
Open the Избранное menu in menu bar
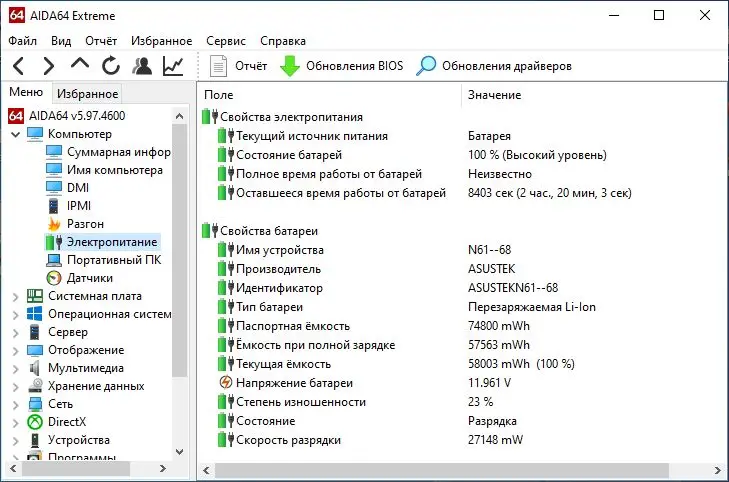point(161,41)
